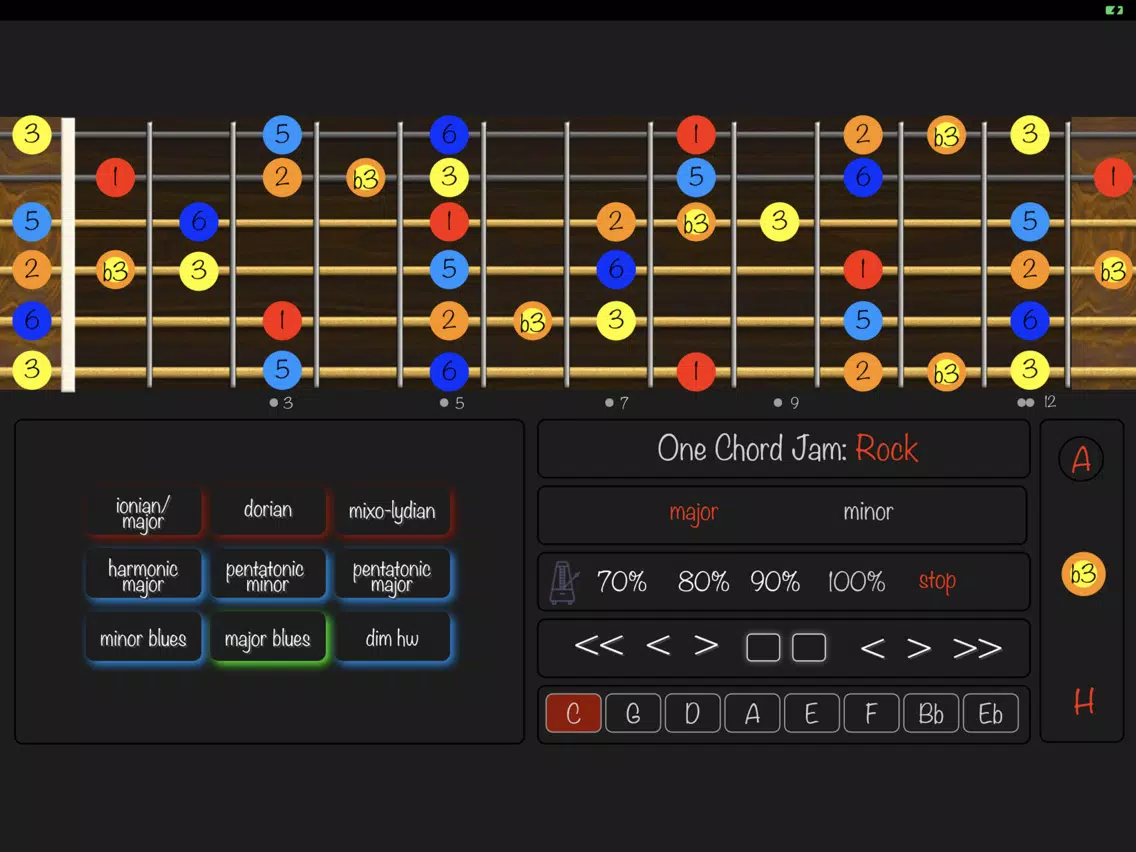Screen dimensions: 1136x852
Task: Select key G
Action: (632, 714)
